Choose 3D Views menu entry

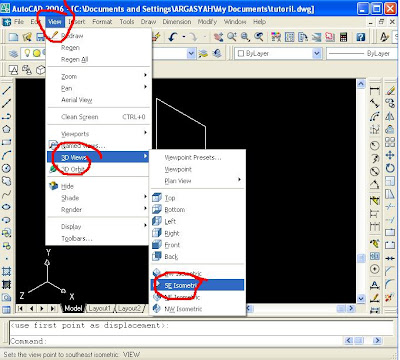tap(98, 157)
